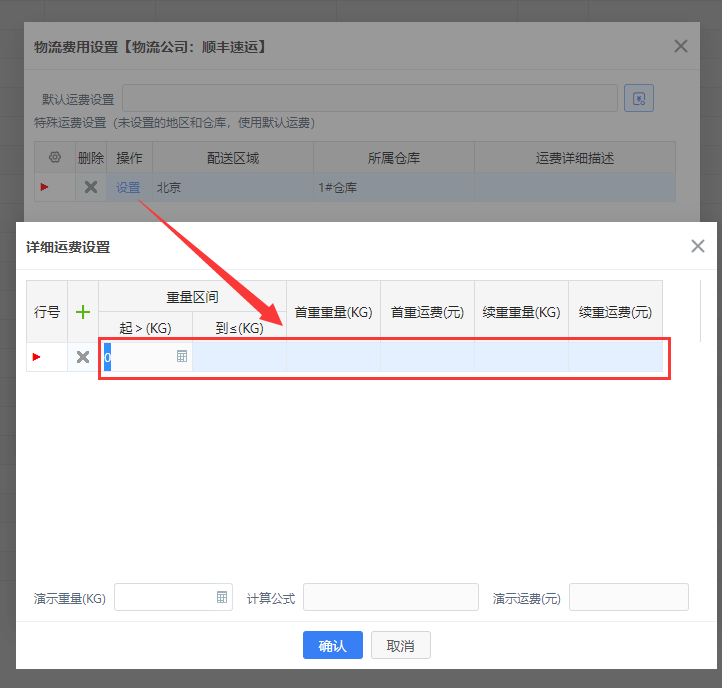Add a new row with green plus icon

[x=83, y=312]
